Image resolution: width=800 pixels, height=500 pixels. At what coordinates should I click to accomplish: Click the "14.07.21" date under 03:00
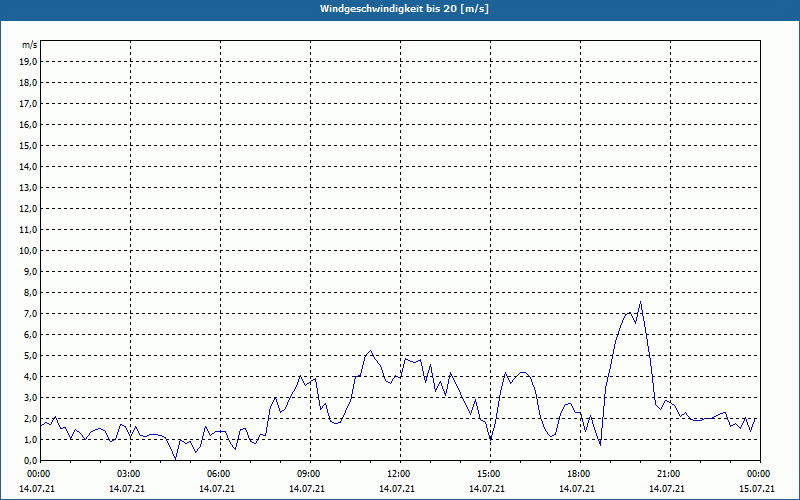point(127,488)
